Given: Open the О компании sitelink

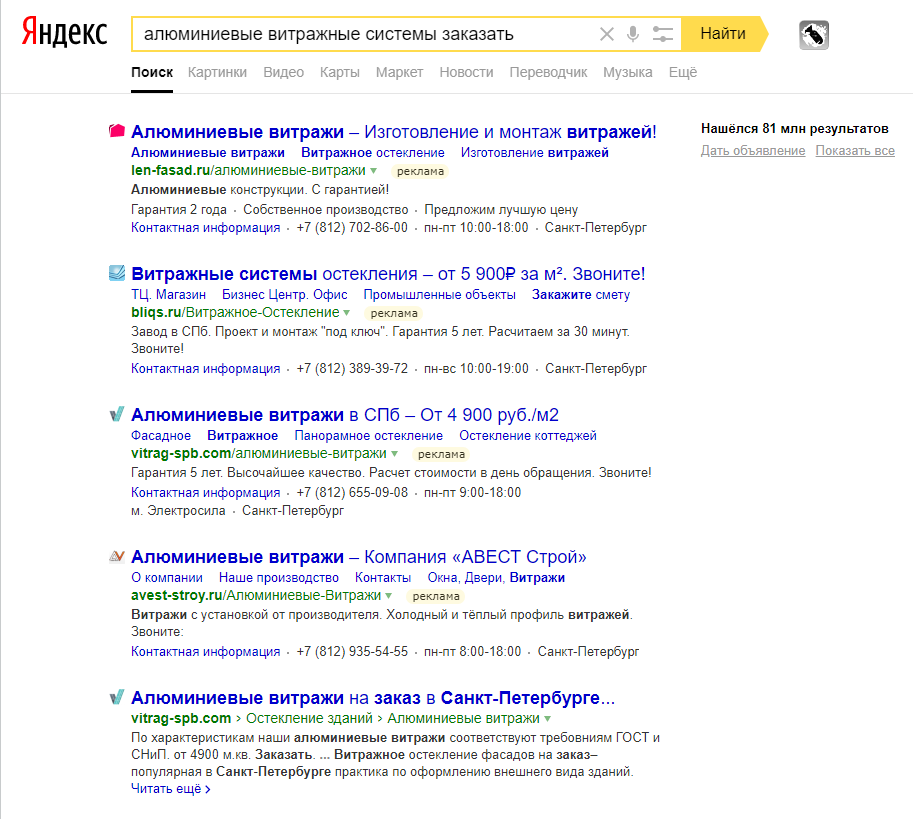Looking at the screenshot, I should click(x=167, y=577).
